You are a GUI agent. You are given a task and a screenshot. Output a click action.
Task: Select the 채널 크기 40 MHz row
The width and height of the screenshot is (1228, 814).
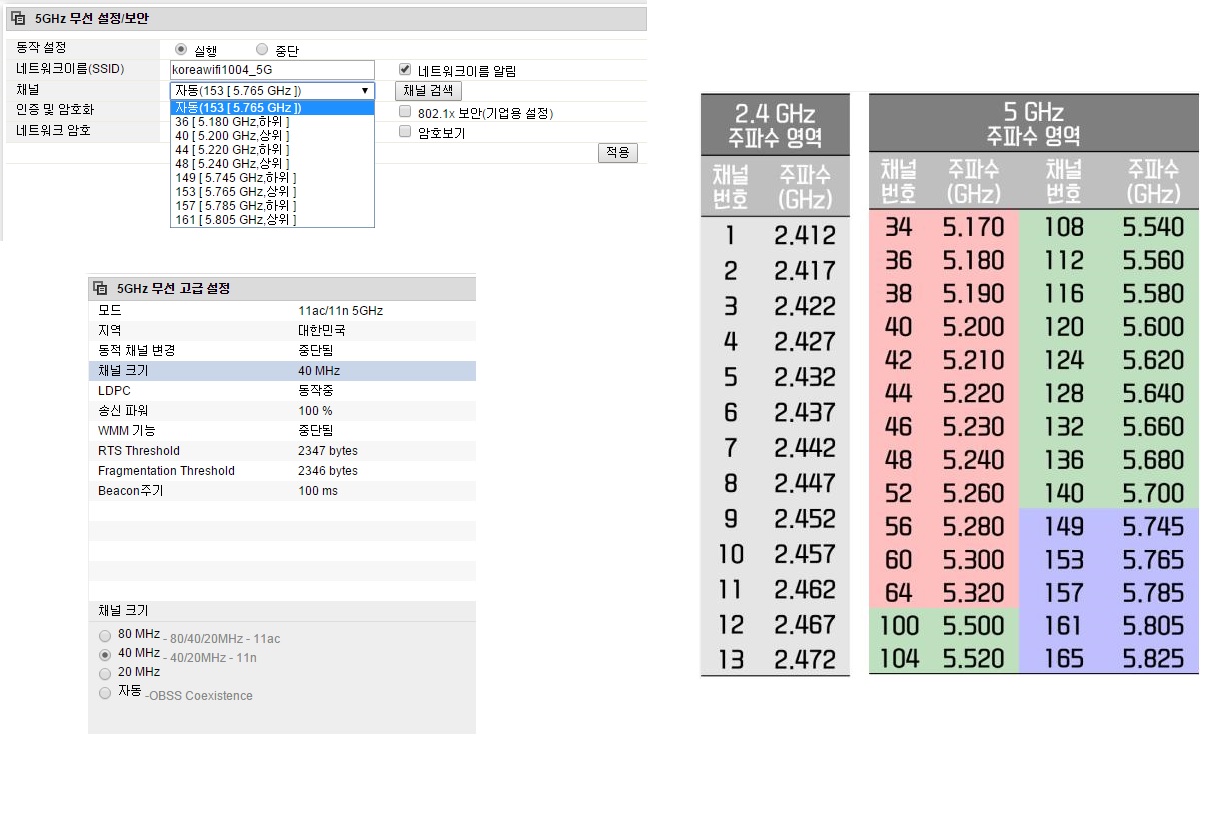click(282, 371)
